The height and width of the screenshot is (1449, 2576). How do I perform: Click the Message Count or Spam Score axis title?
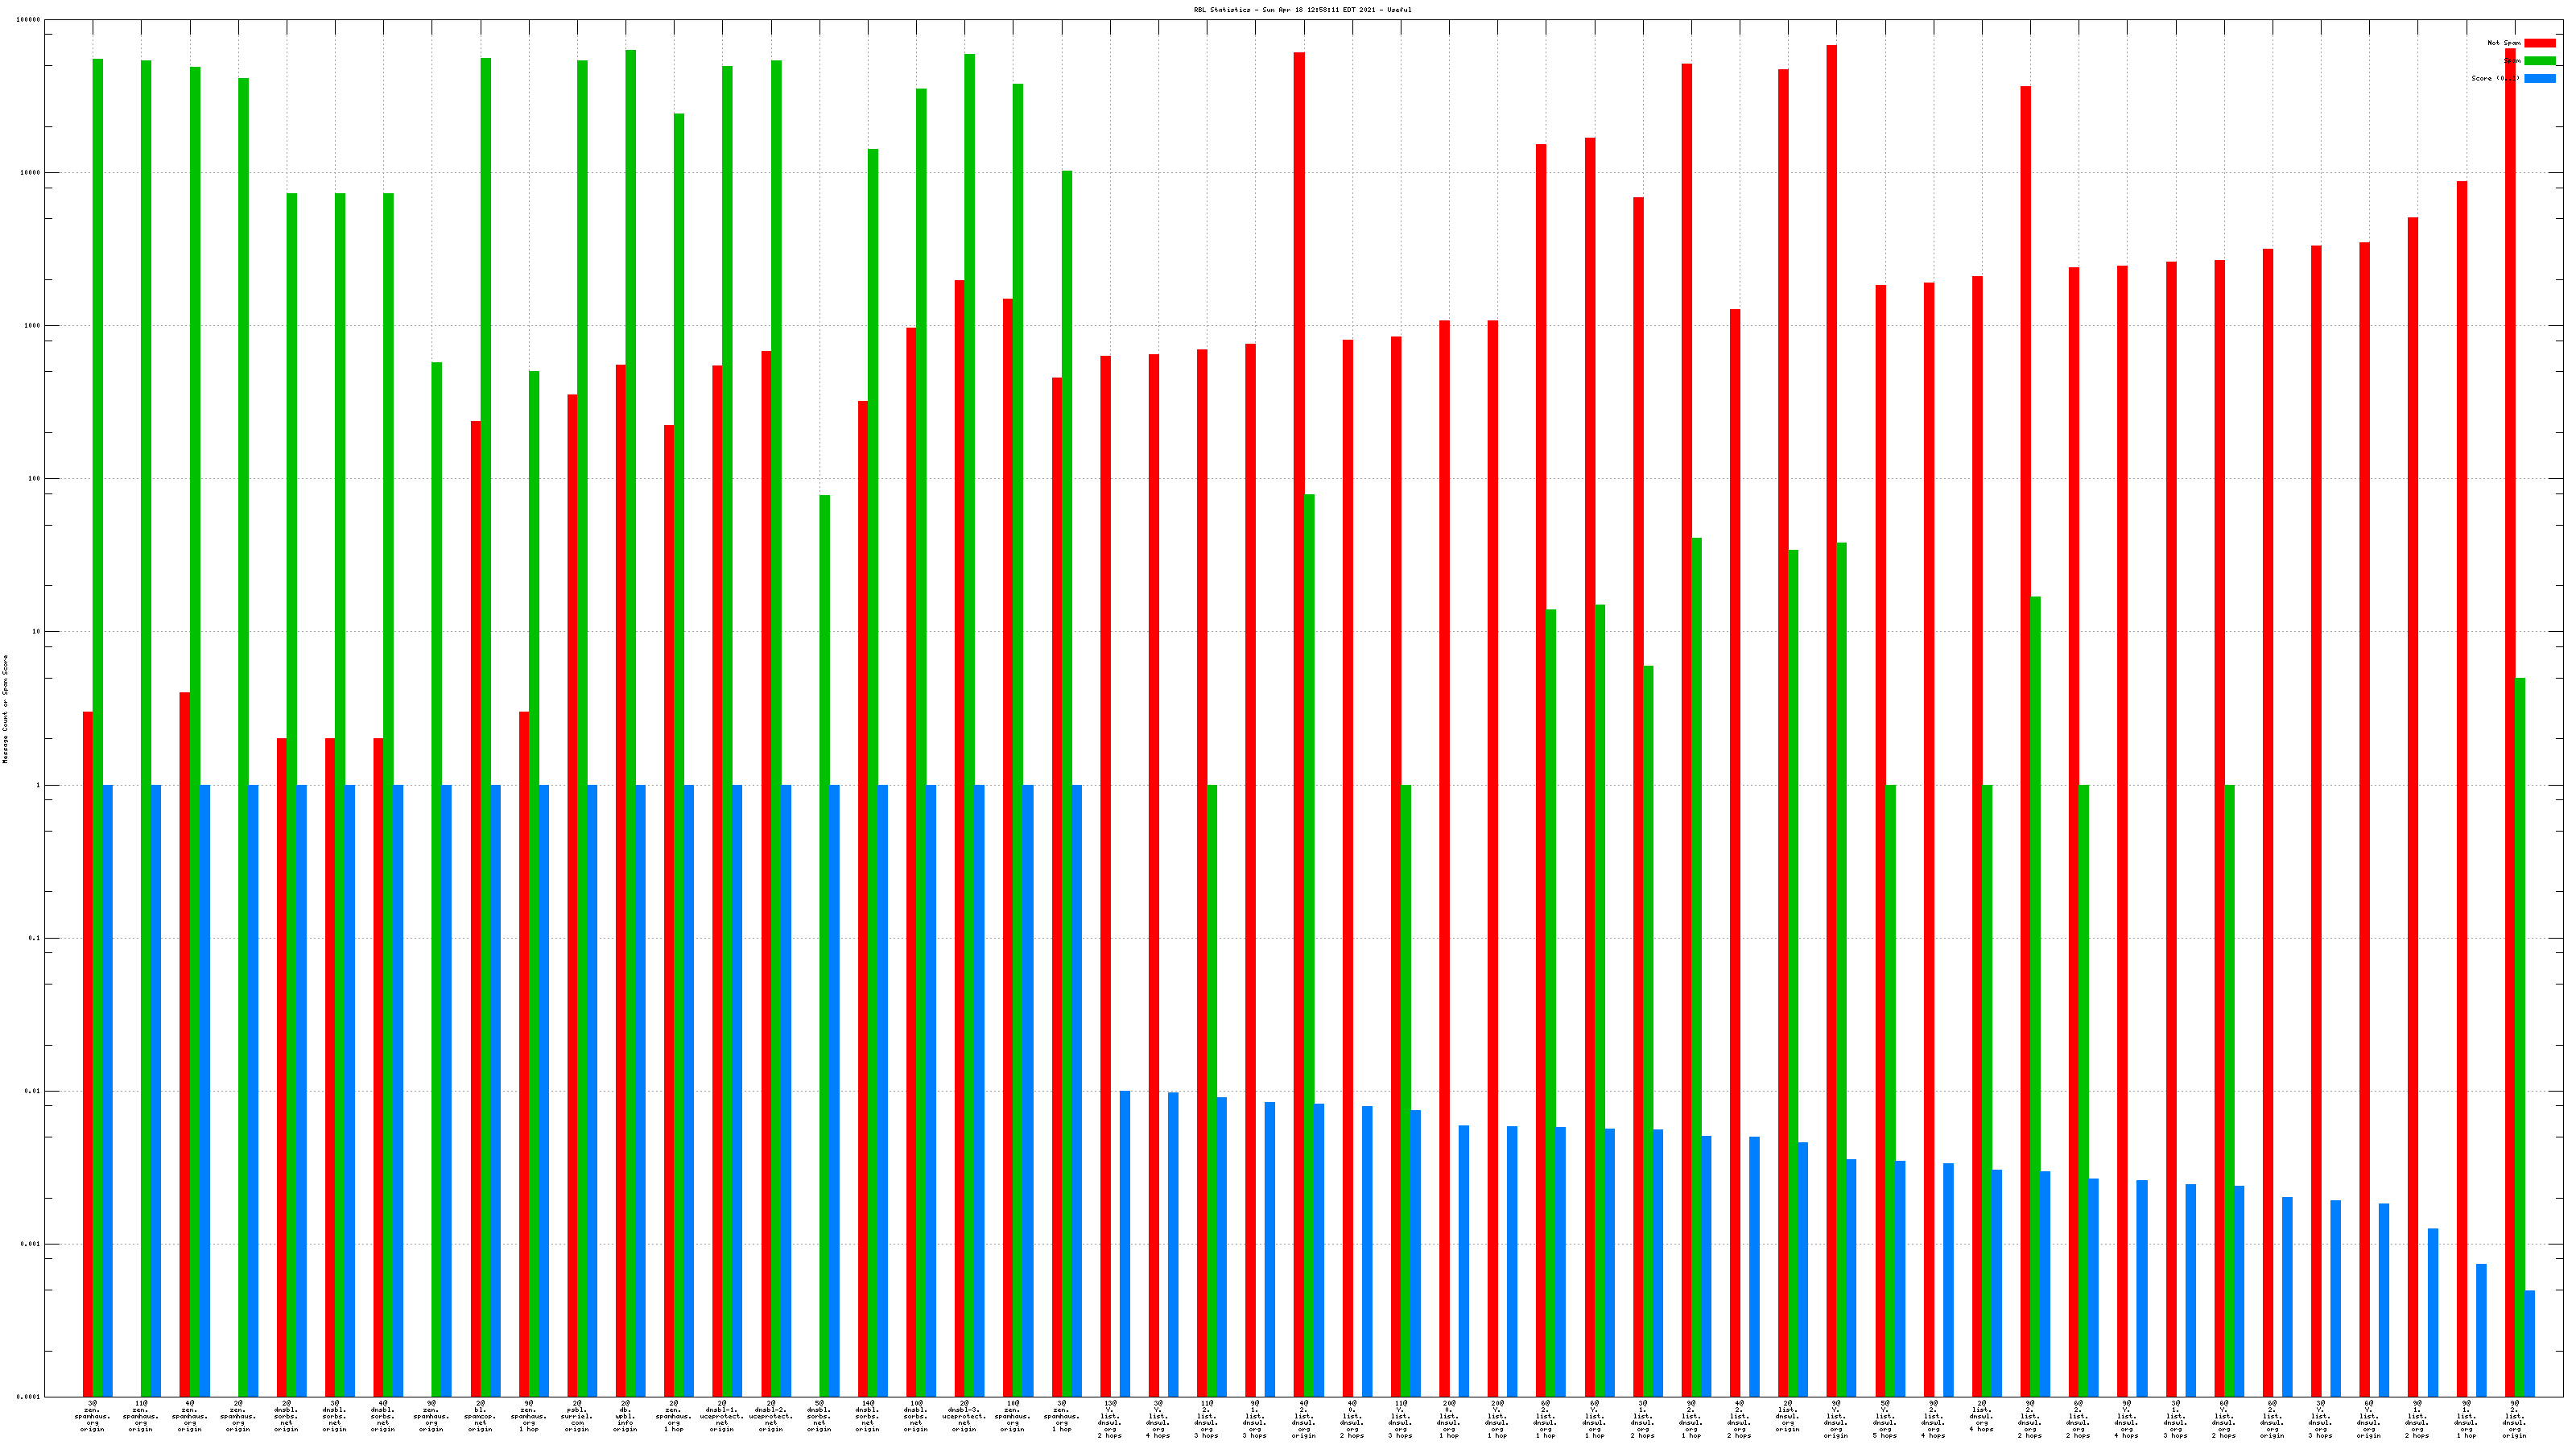(6, 709)
